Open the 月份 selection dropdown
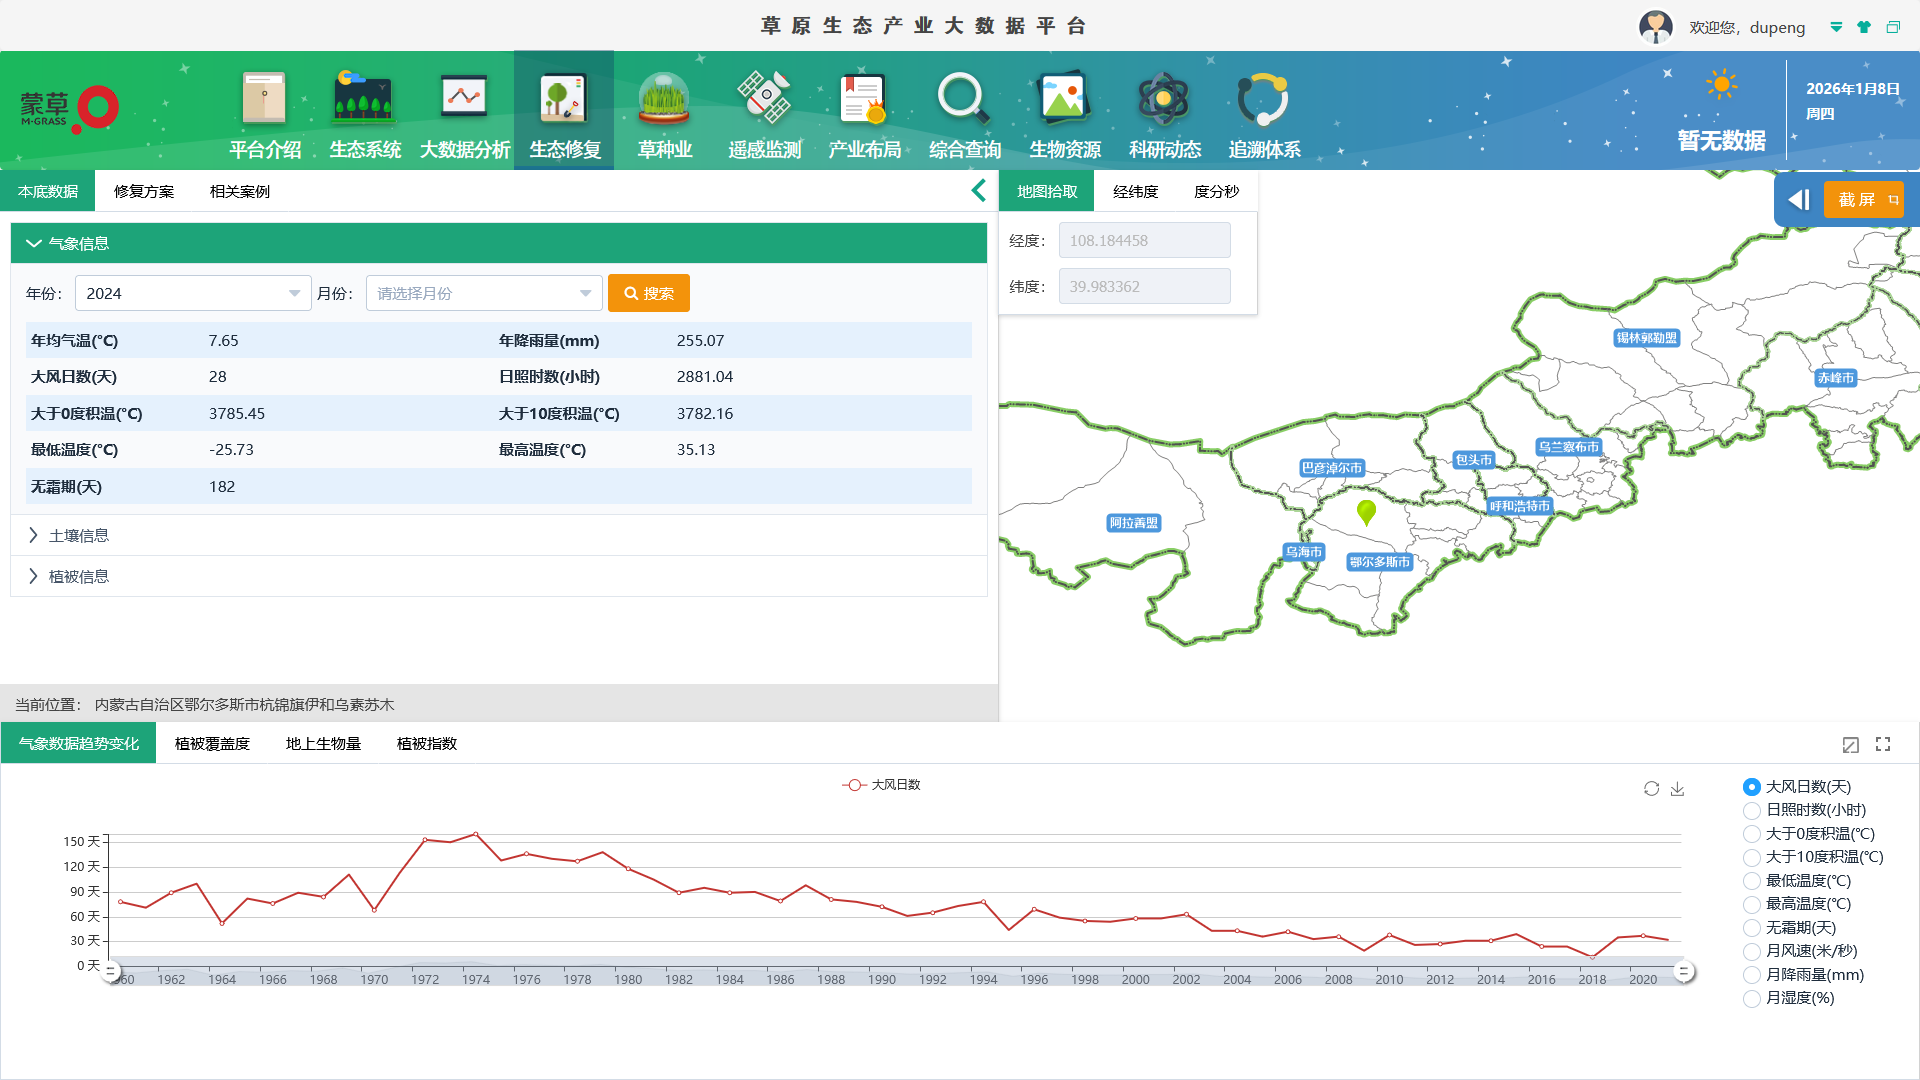This screenshot has height=1080, width=1920. pos(484,293)
